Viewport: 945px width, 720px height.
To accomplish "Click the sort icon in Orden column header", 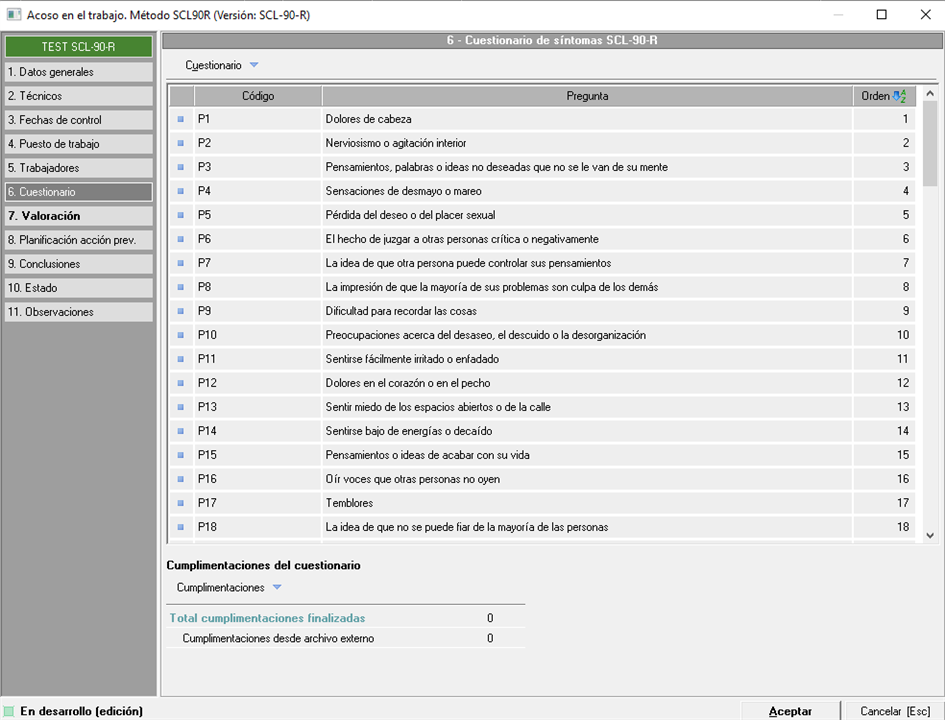I will (899, 96).
